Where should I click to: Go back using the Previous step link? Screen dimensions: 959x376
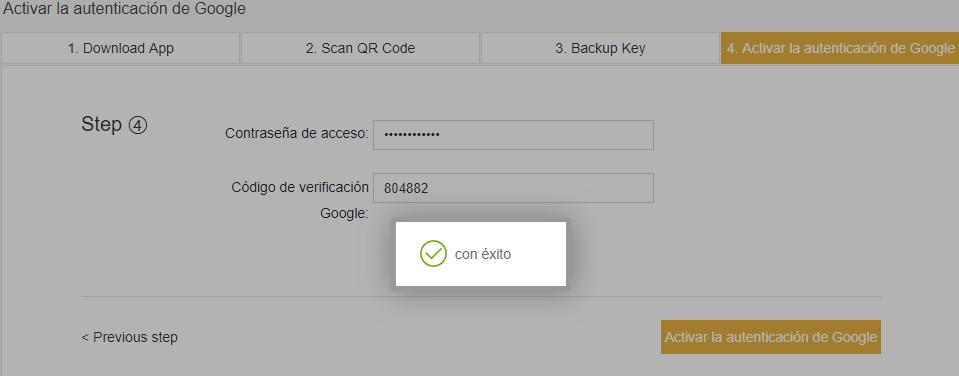click(130, 337)
